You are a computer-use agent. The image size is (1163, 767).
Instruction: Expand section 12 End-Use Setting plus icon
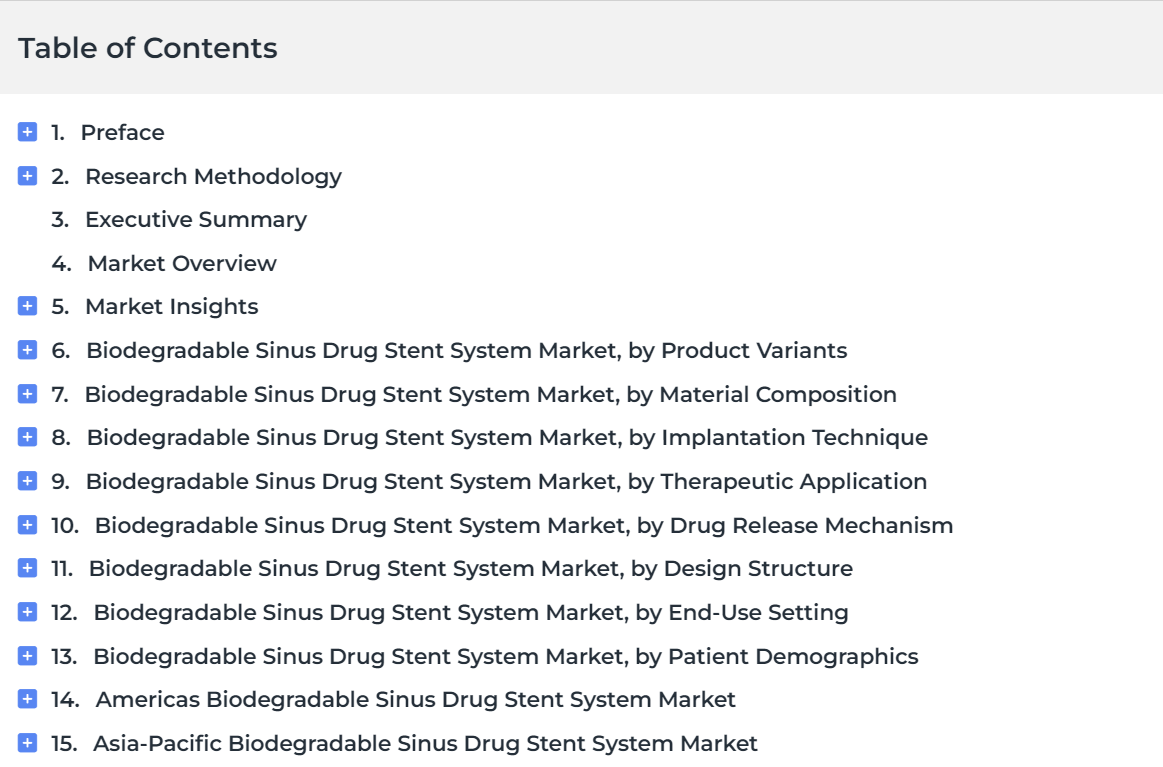28,612
